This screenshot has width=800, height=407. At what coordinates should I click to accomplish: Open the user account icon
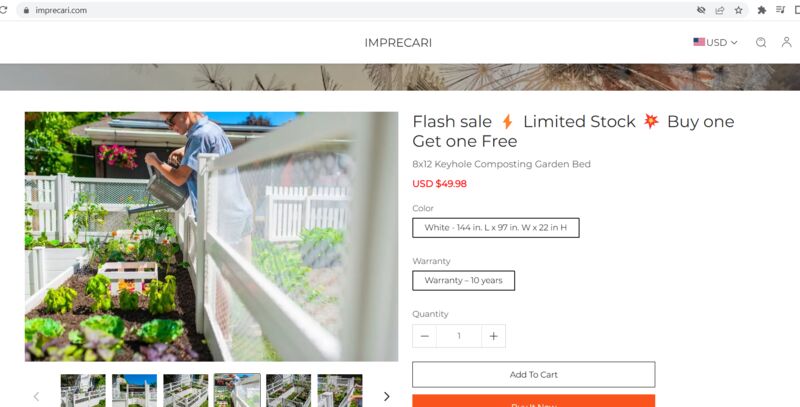click(x=786, y=42)
